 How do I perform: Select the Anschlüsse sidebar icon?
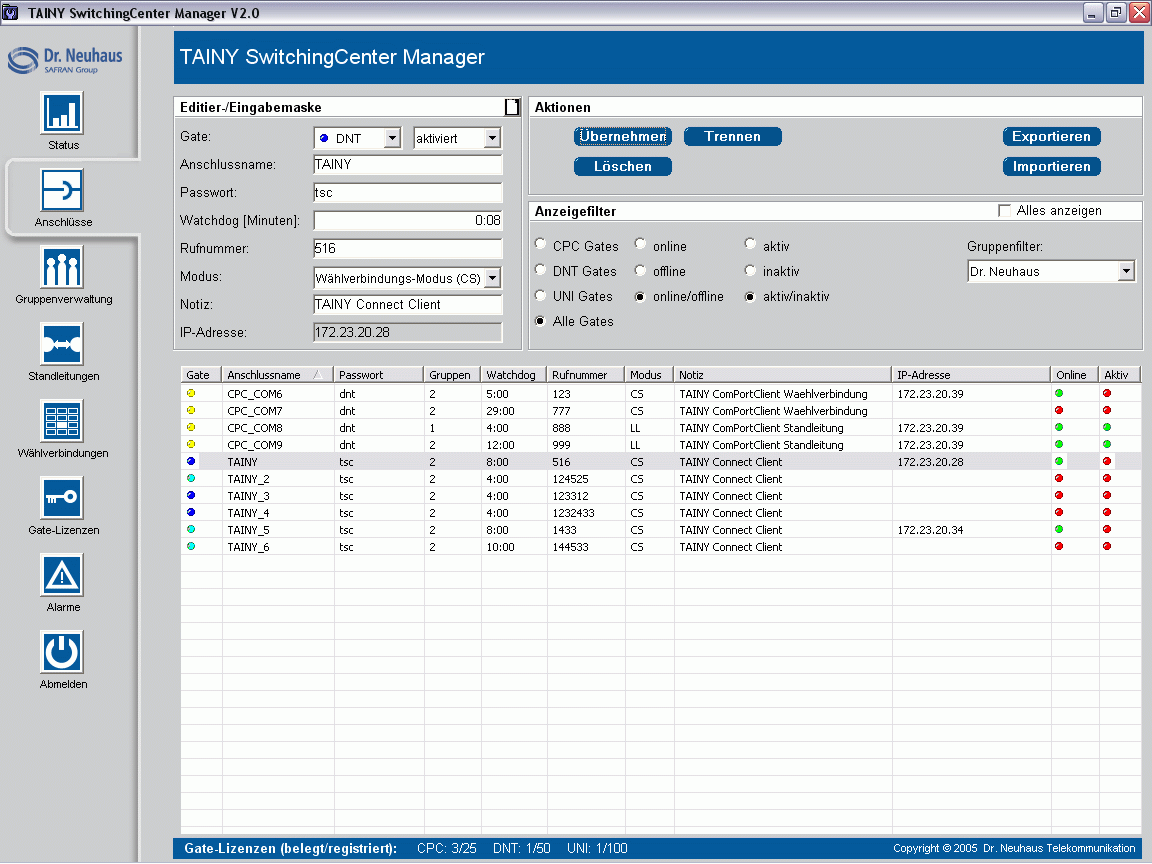62,190
